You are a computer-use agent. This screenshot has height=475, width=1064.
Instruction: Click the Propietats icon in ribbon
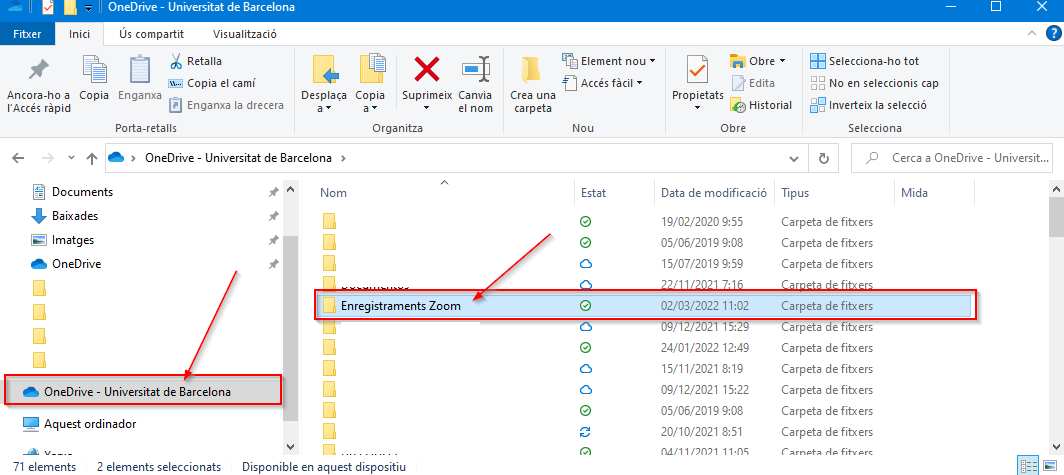tap(697, 71)
